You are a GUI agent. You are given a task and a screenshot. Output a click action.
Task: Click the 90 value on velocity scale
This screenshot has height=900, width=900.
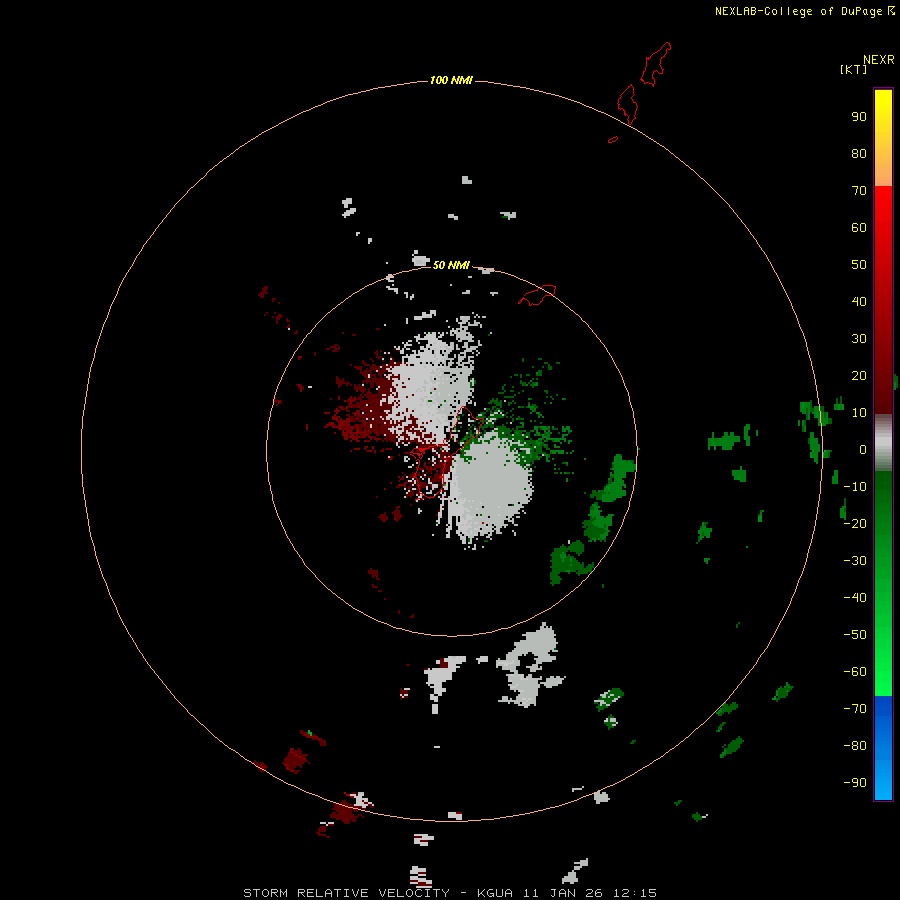[859, 117]
